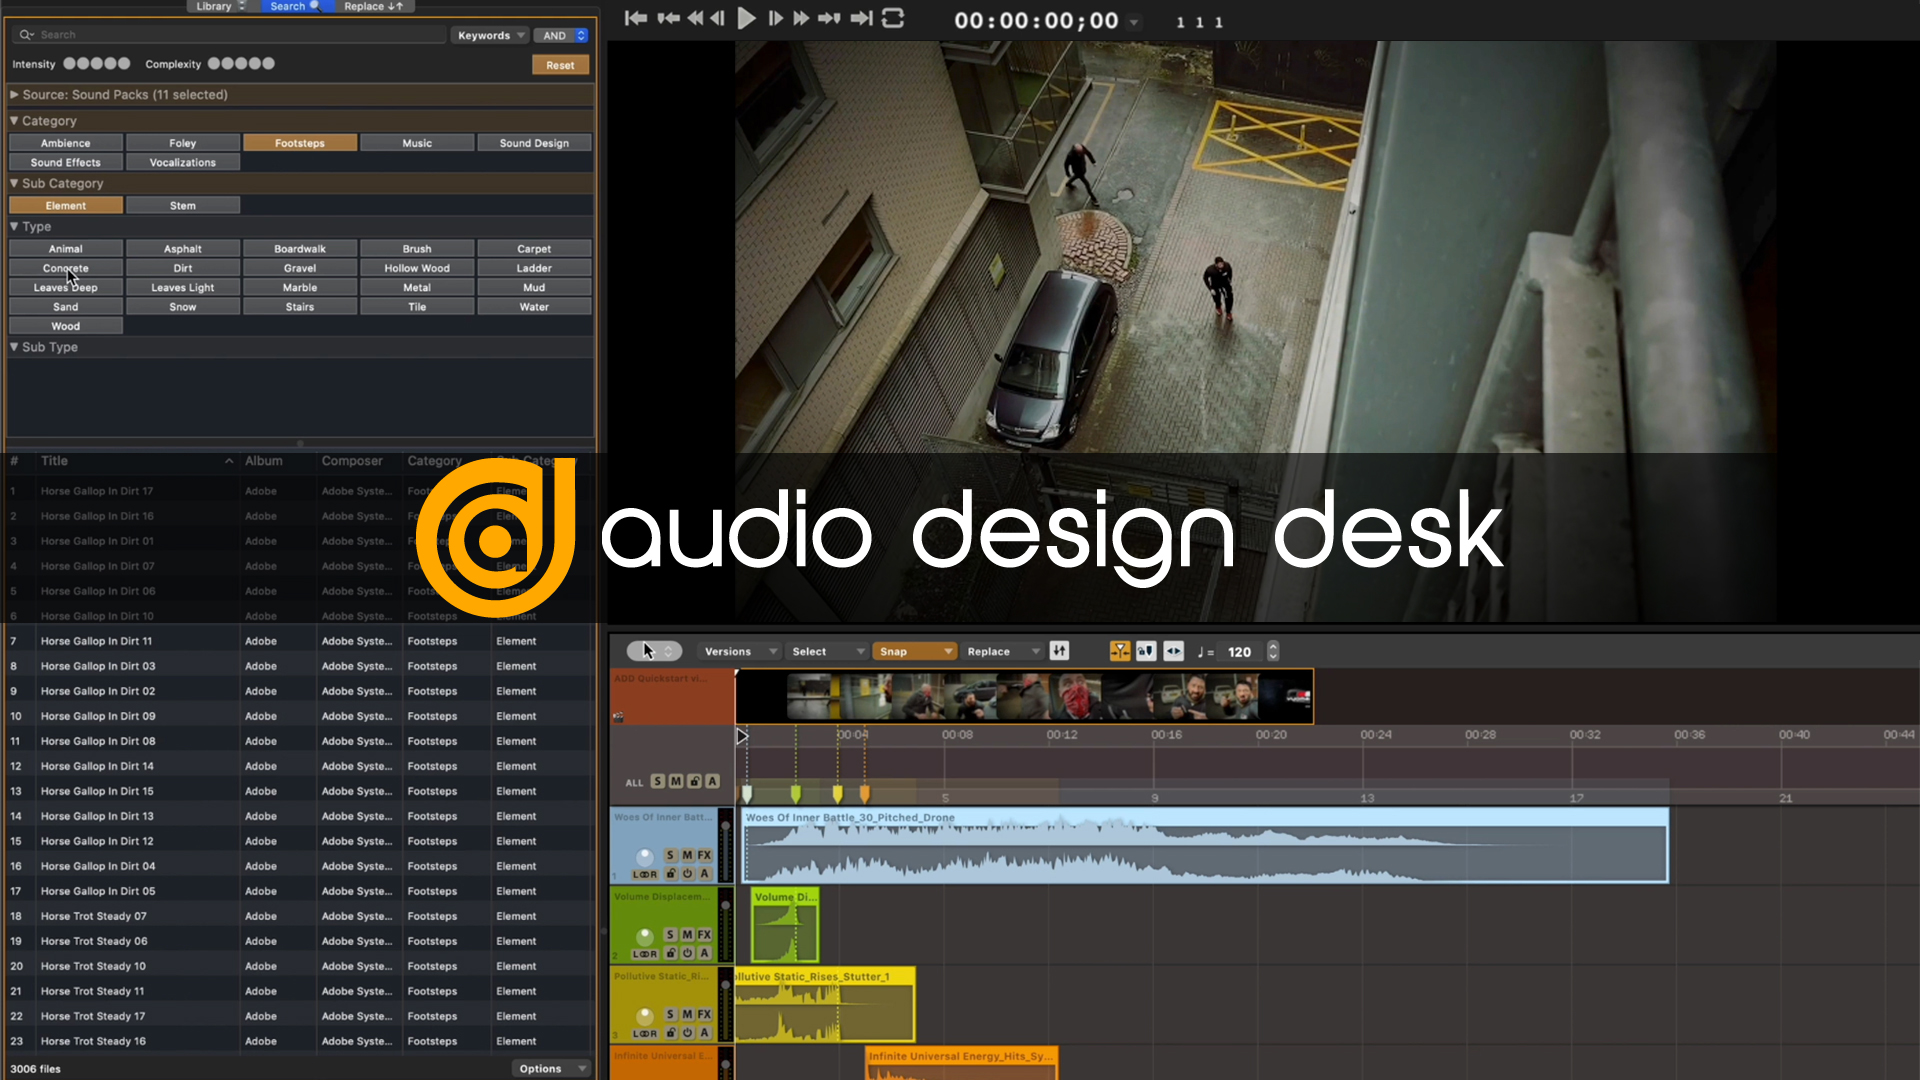Click the L/R link button on the Volume Displacement track

click(645, 954)
